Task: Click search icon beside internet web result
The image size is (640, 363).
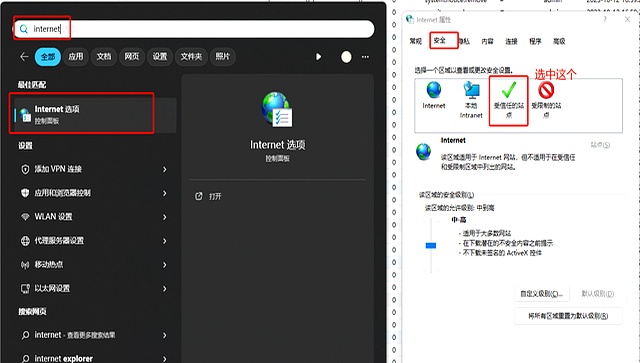Action: [x=25, y=335]
